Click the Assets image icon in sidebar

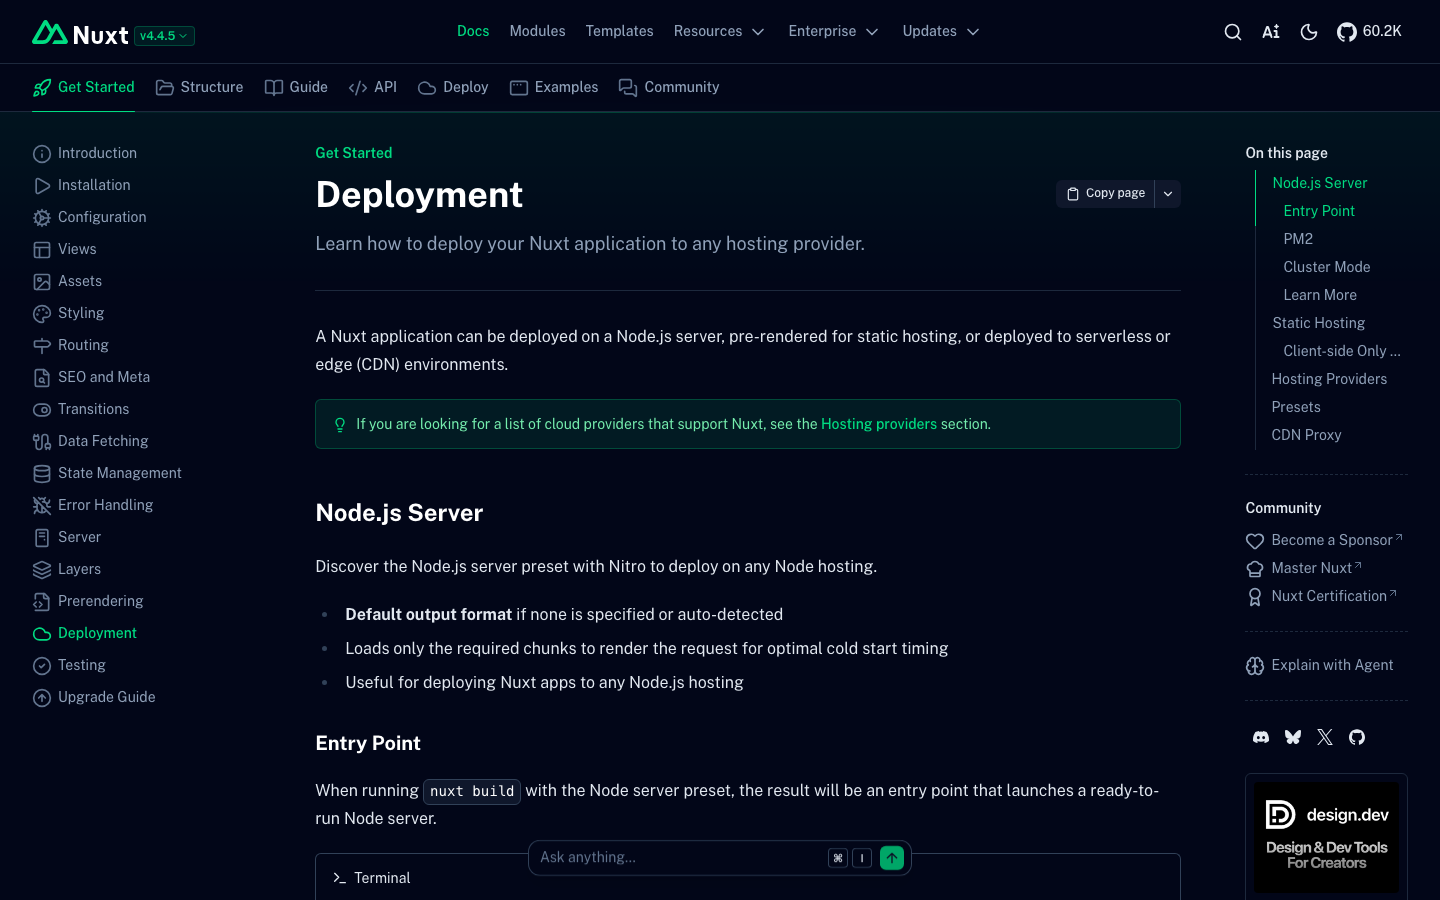[42, 282]
